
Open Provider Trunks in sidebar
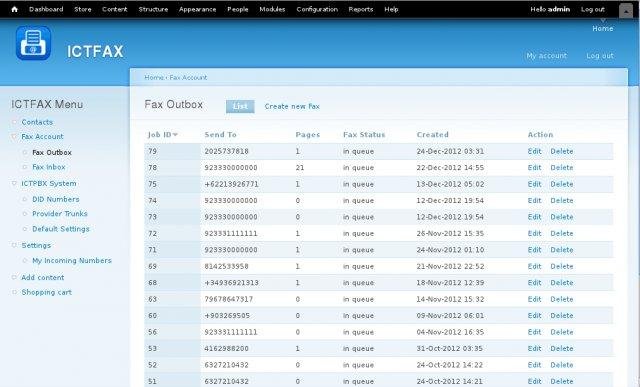pyautogui.click(x=60, y=214)
